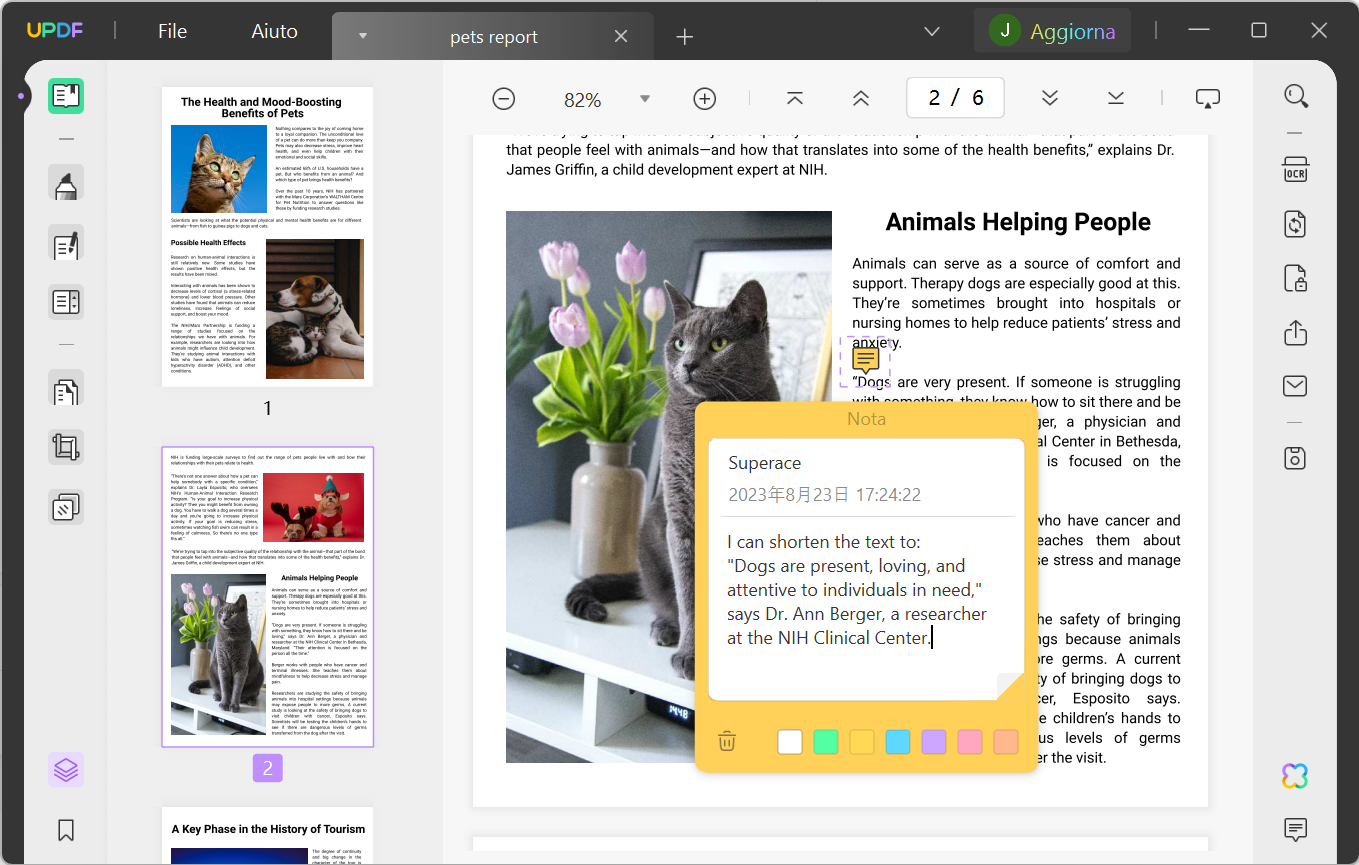Expand the window list chevron near Aggiorna

(x=932, y=32)
